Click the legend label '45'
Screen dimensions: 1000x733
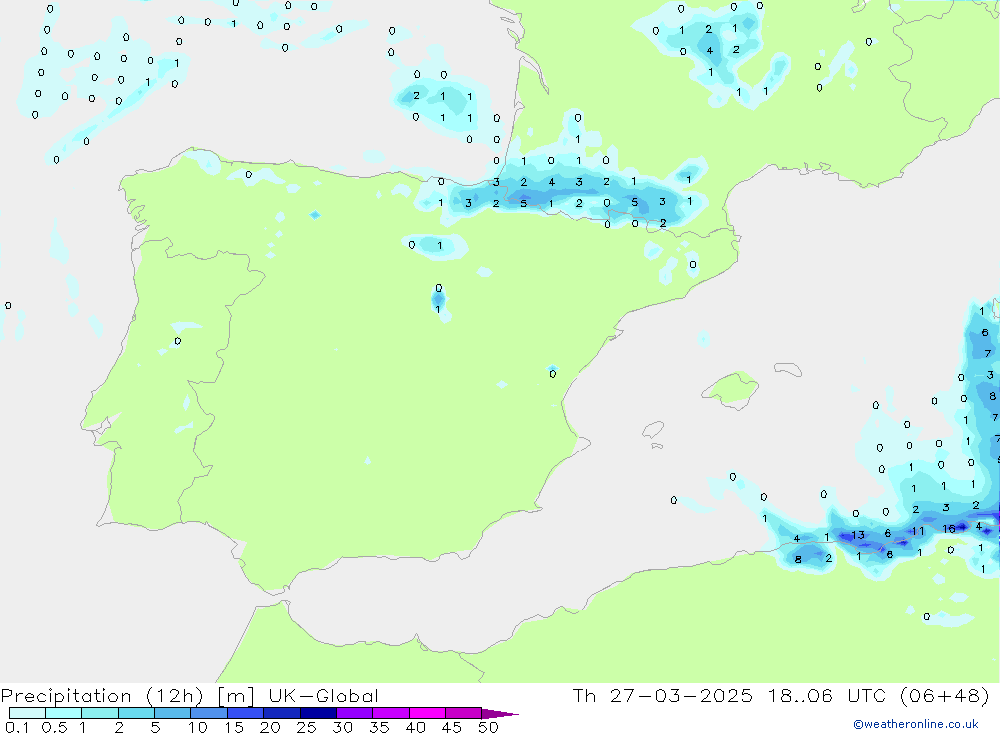tap(452, 727)
